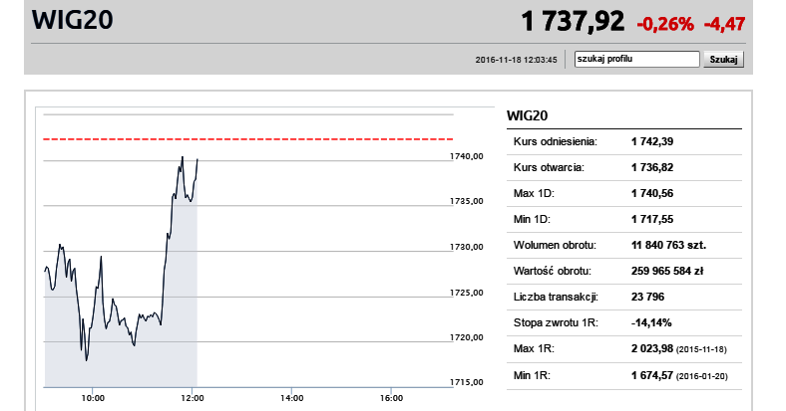Click the WIG20 panel heading above the table
The height and width of the screenshot is (411, 786).
click(x=527, y=116)
